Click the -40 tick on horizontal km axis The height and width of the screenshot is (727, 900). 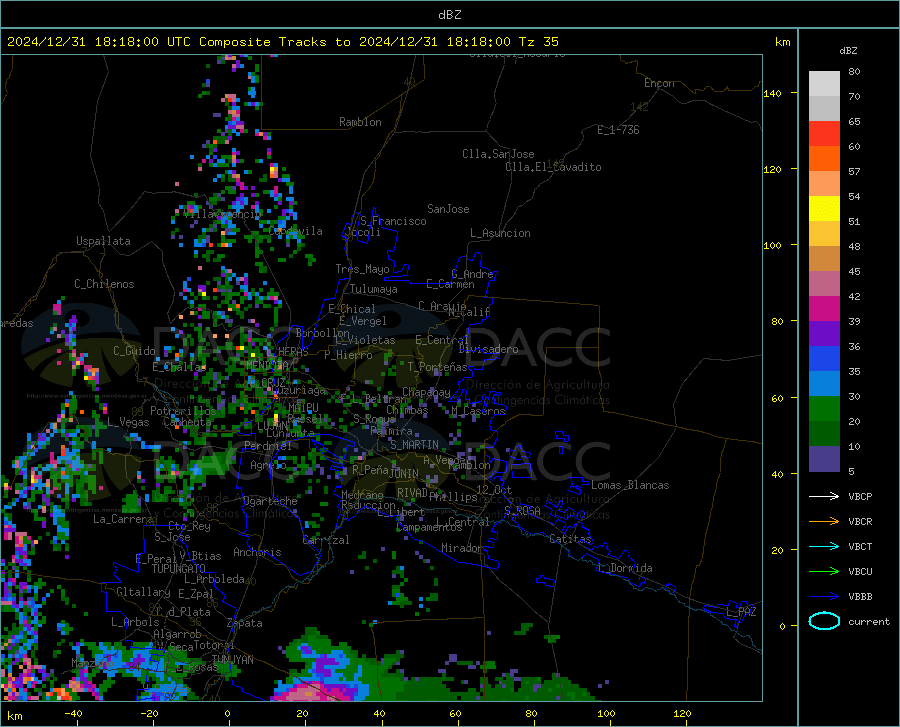73,714
